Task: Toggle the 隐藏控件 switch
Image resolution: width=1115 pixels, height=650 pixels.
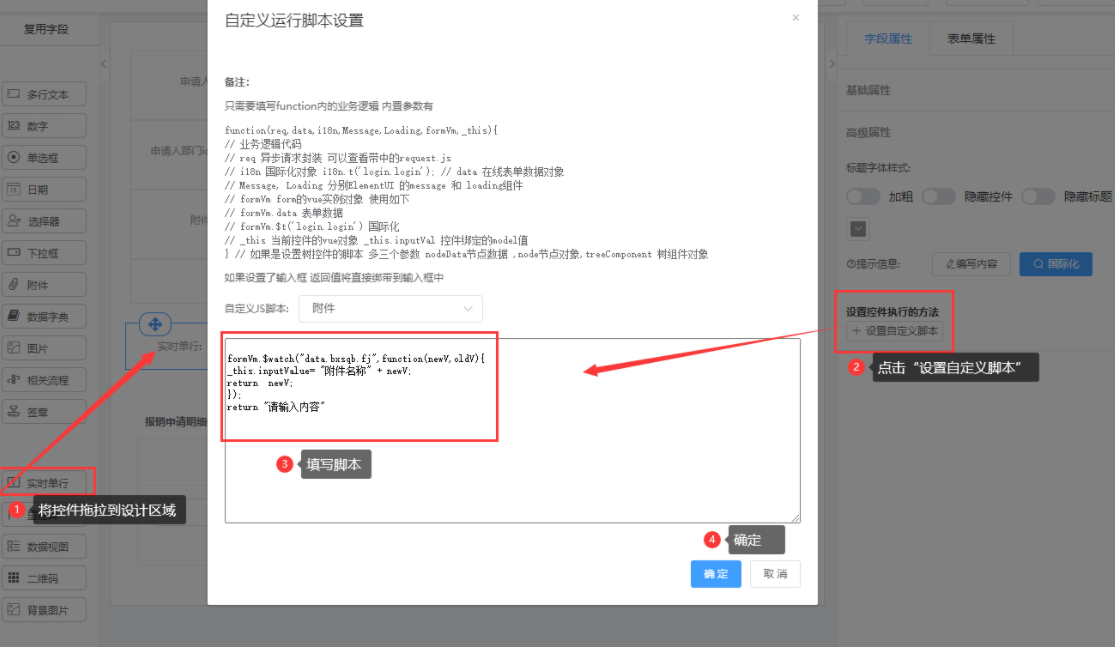Action: click(939, 197)
